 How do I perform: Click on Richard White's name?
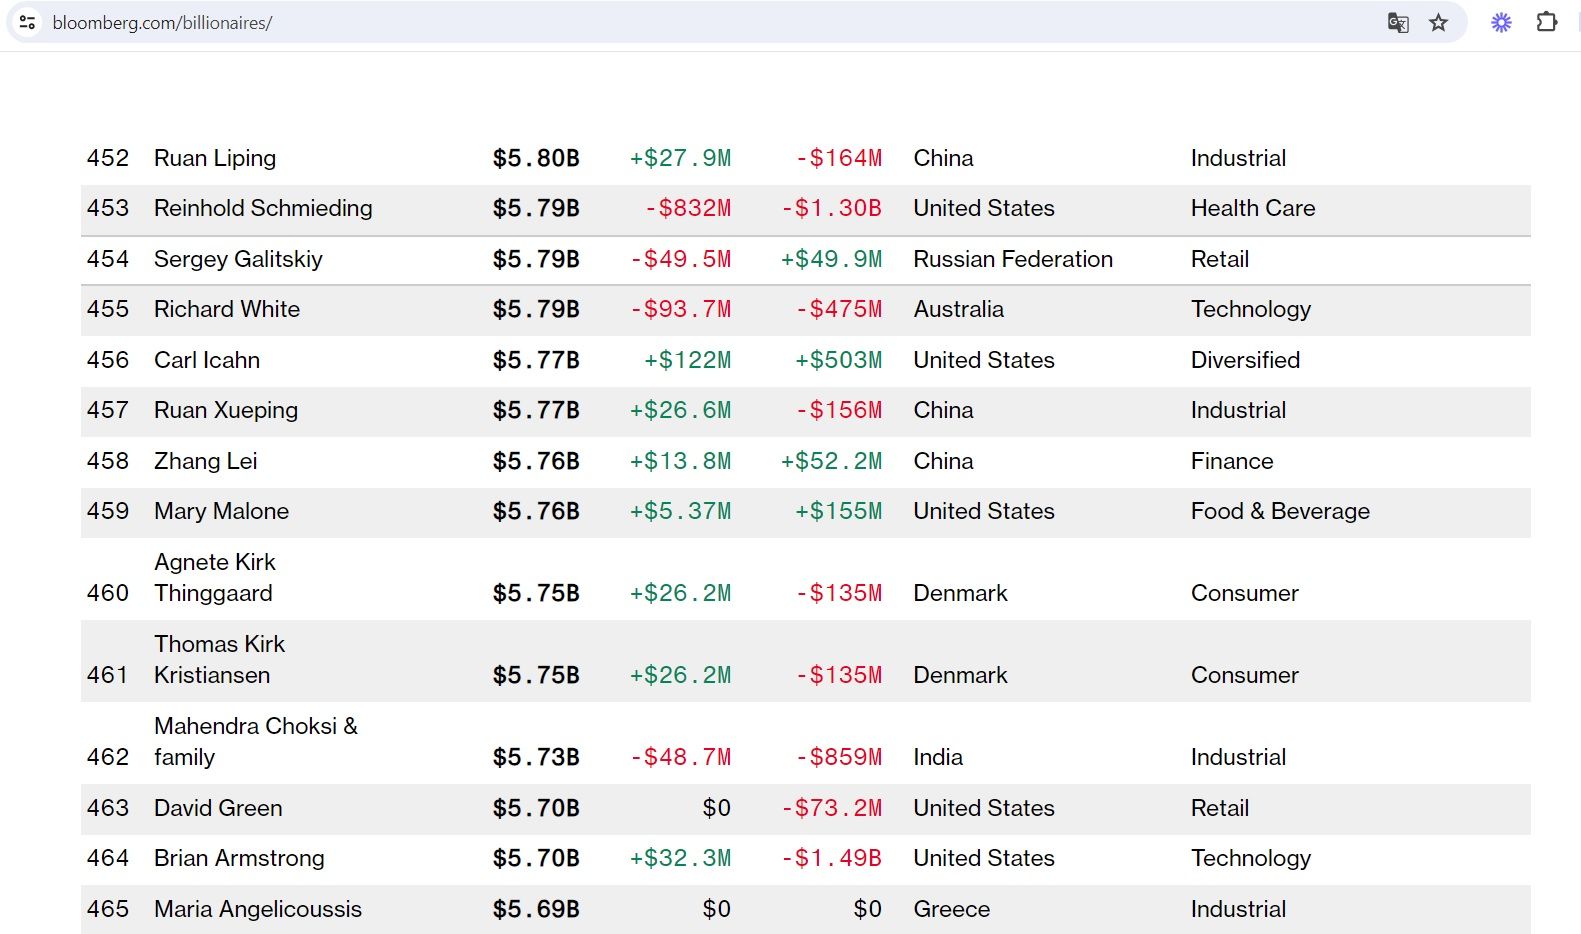click(227, 309)
